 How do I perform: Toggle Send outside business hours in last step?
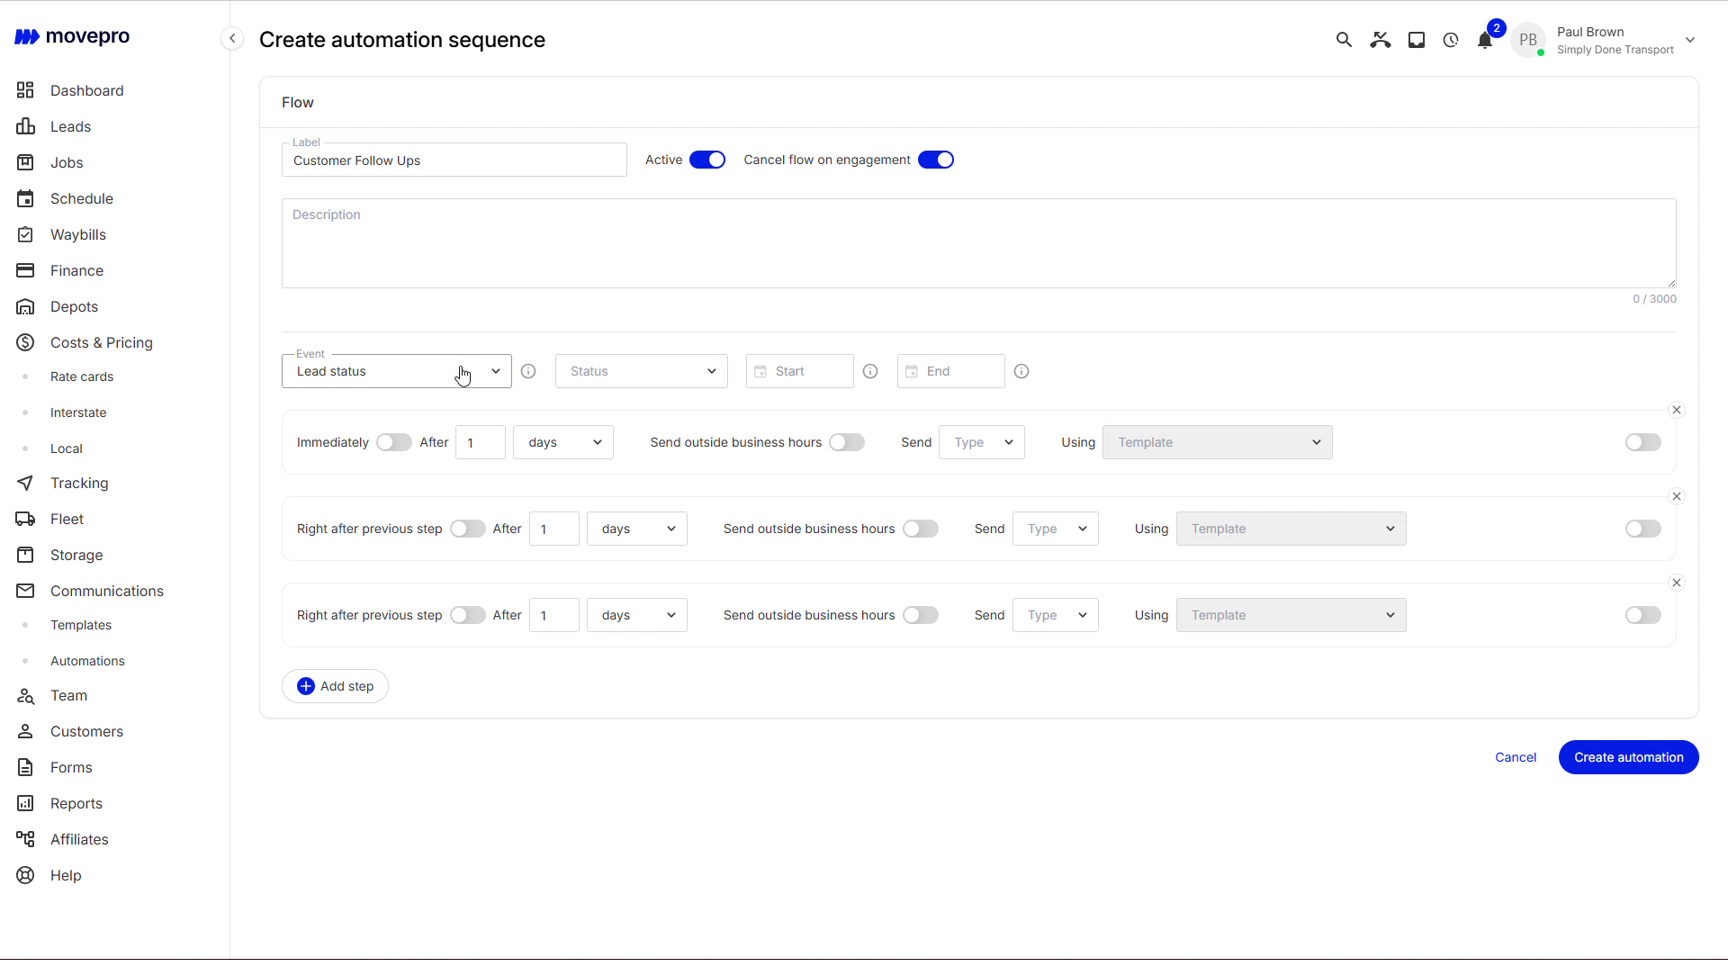(x=920, y=615)
